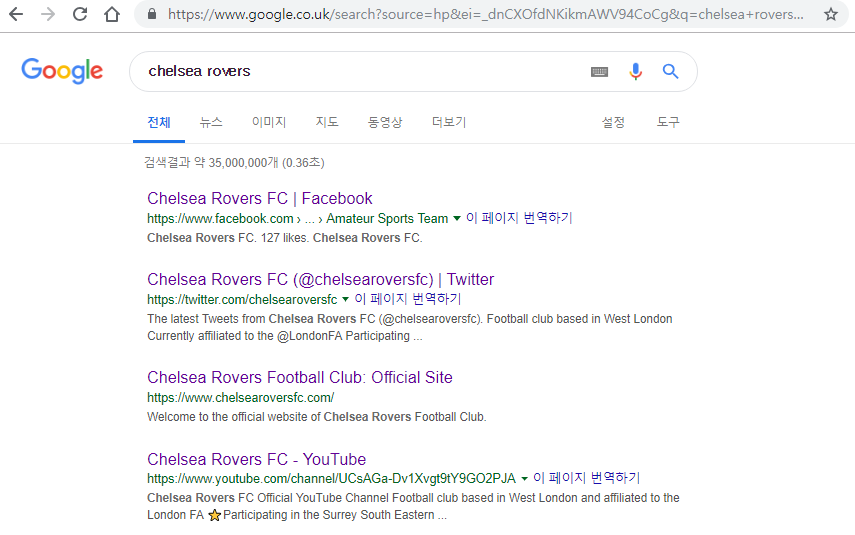Viewport: 855px width, 535px height.
Task: Open the browser home page icon
Action: pyautogui.click(x=112, y=14)
